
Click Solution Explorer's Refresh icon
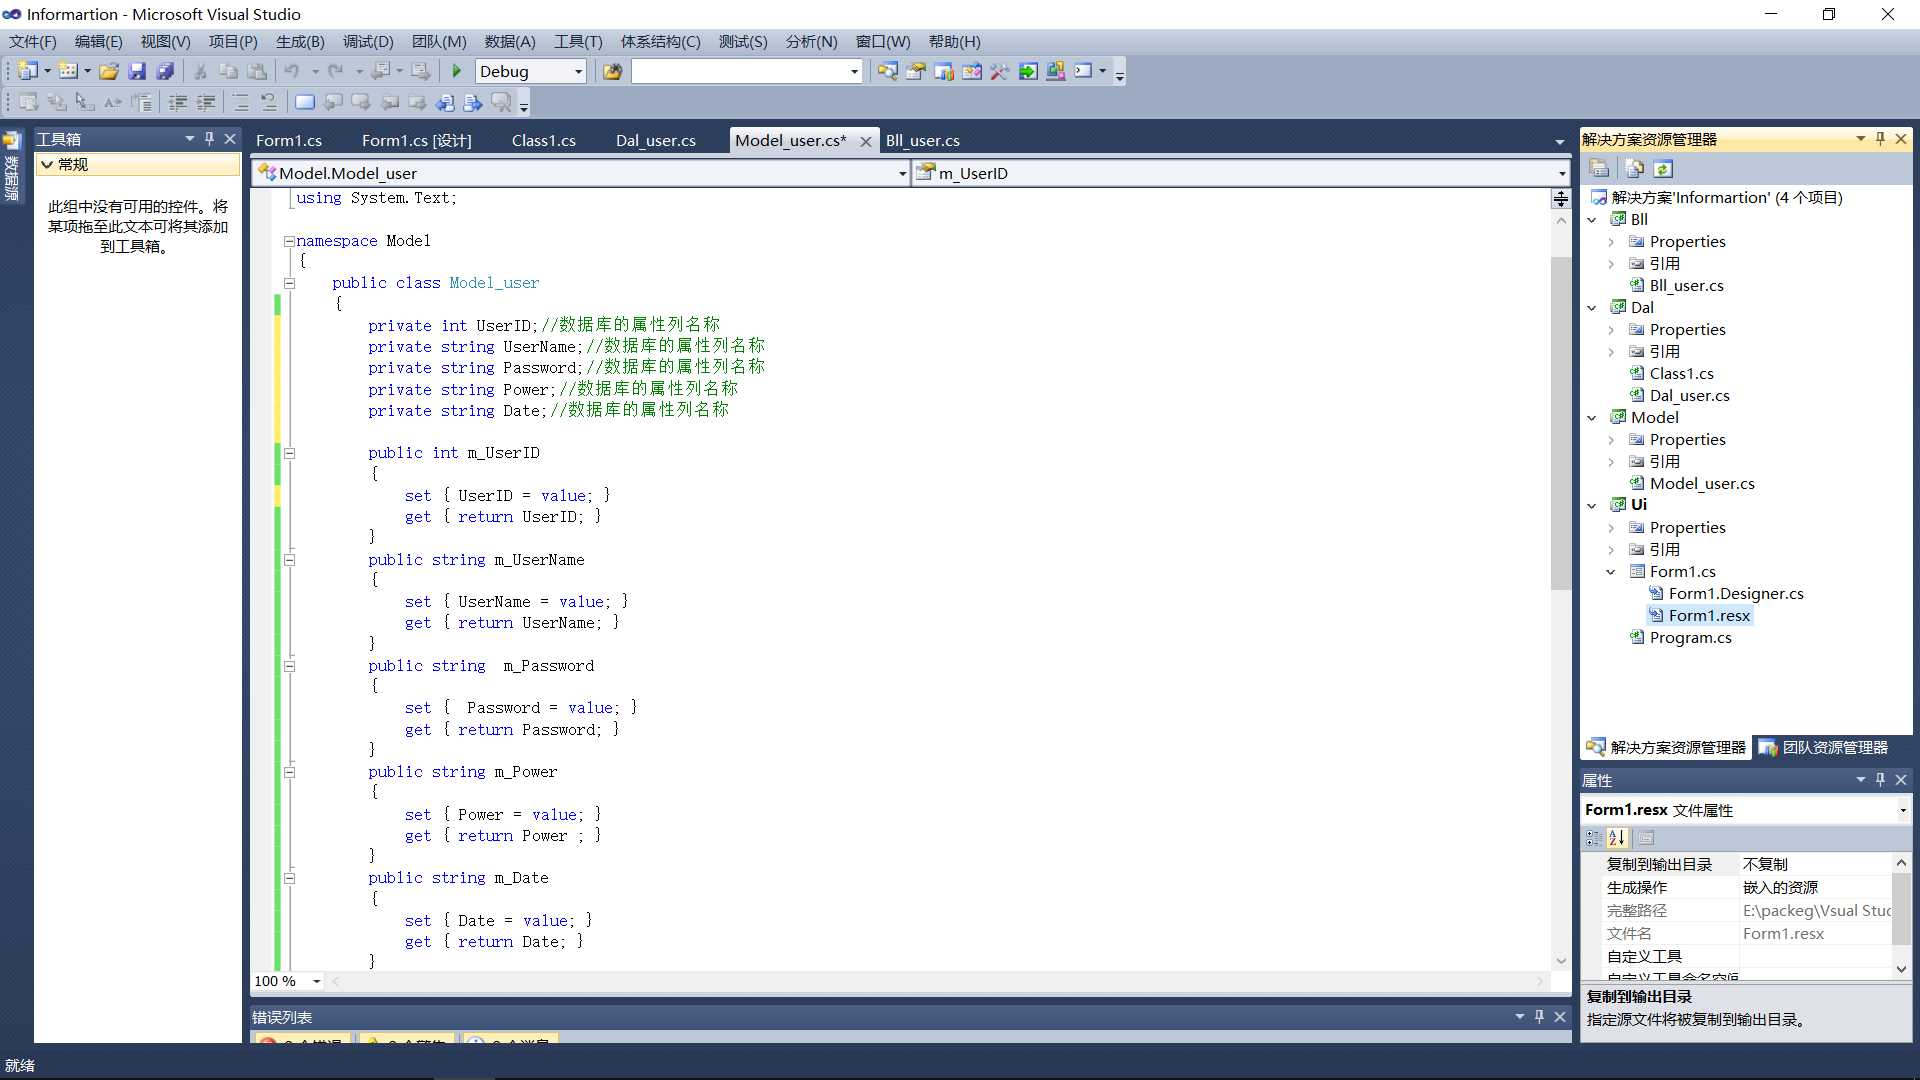click(x=1663, y=168)
